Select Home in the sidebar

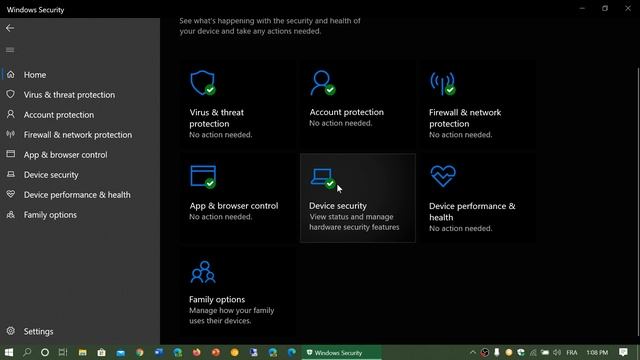pos(80,75)
